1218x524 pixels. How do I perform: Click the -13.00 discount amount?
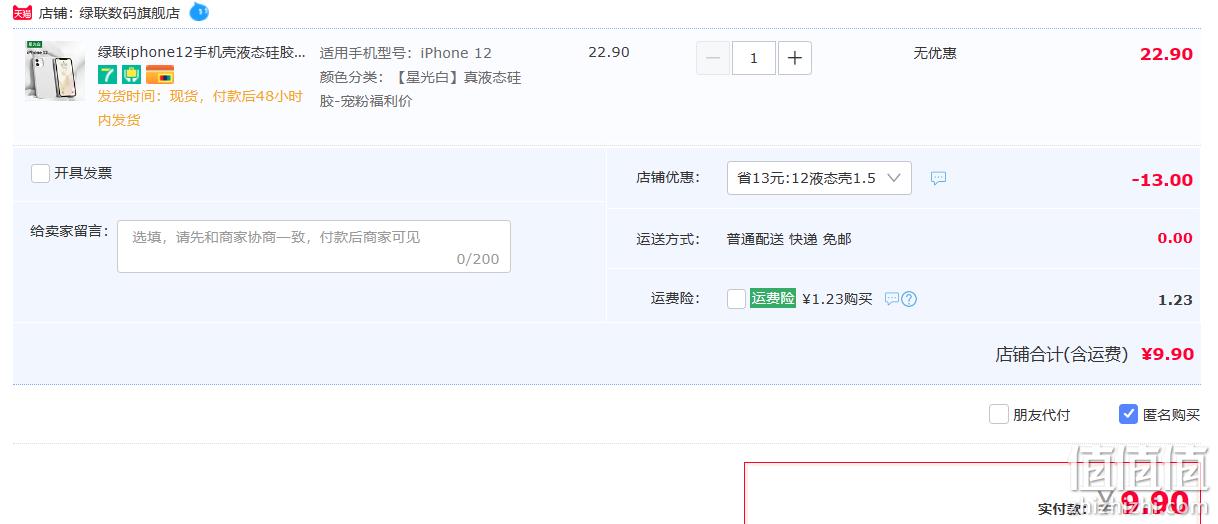(x=1162, y=180)
